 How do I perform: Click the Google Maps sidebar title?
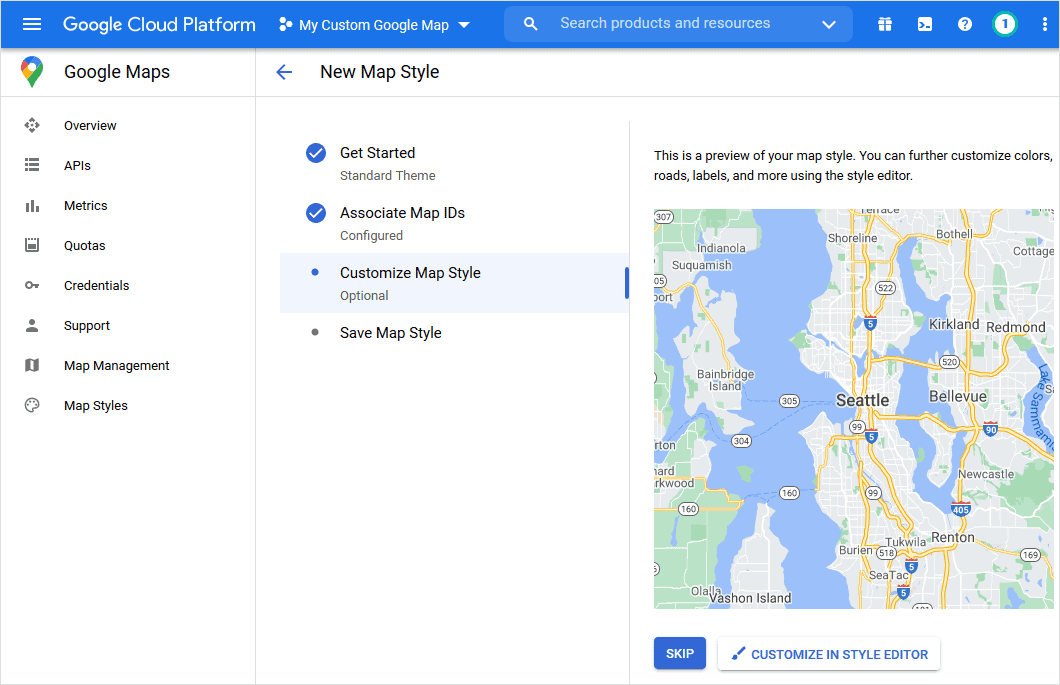point(117,72)
